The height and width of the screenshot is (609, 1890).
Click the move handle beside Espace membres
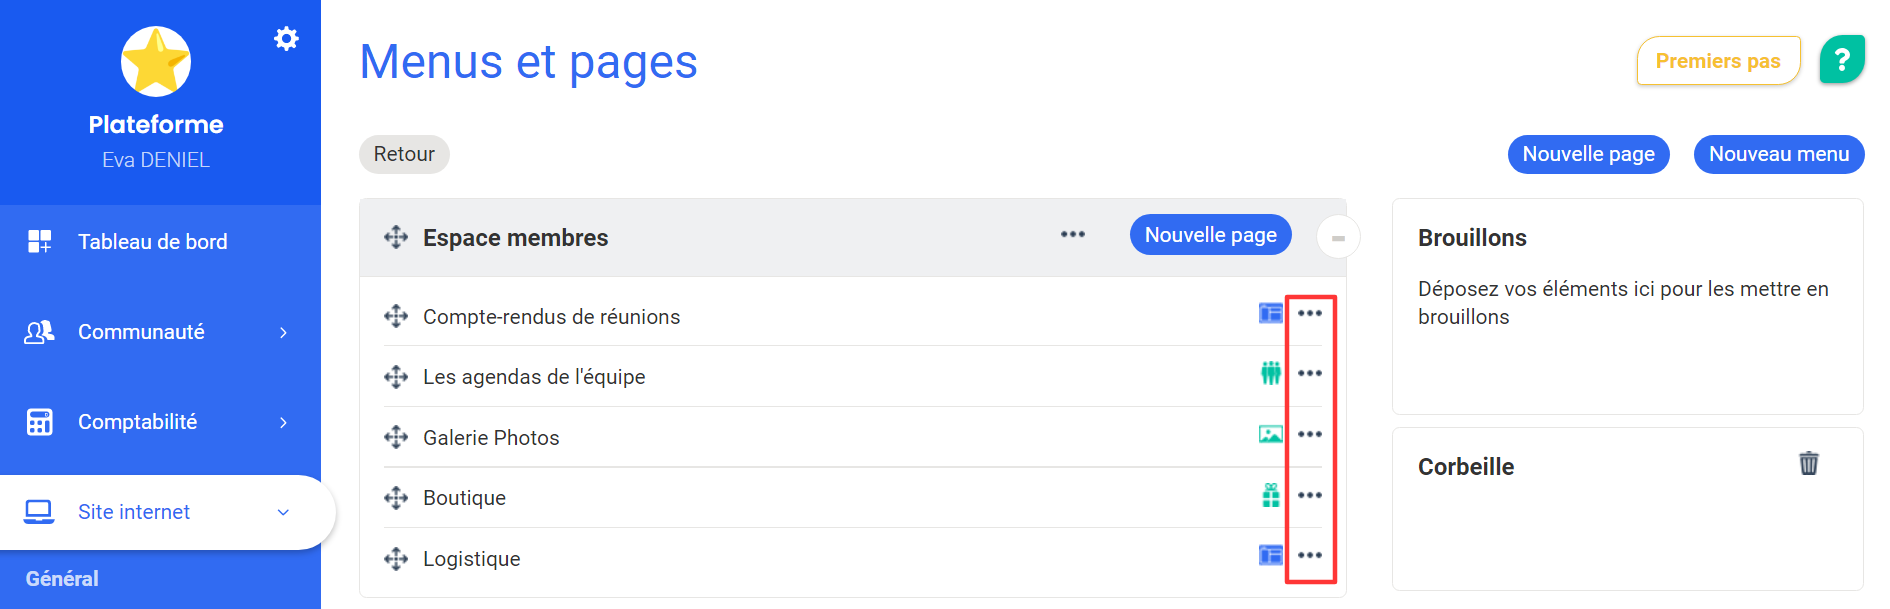(396, 237)
